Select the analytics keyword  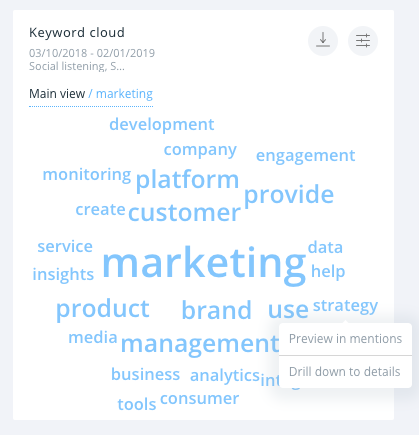point(225,376)
